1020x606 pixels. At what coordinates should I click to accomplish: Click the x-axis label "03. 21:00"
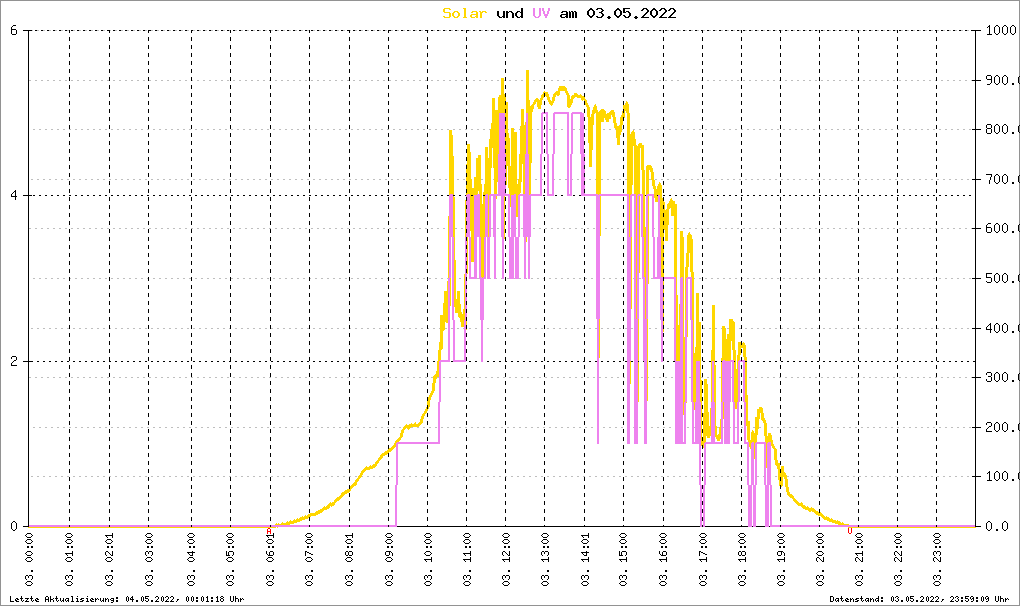859,559
